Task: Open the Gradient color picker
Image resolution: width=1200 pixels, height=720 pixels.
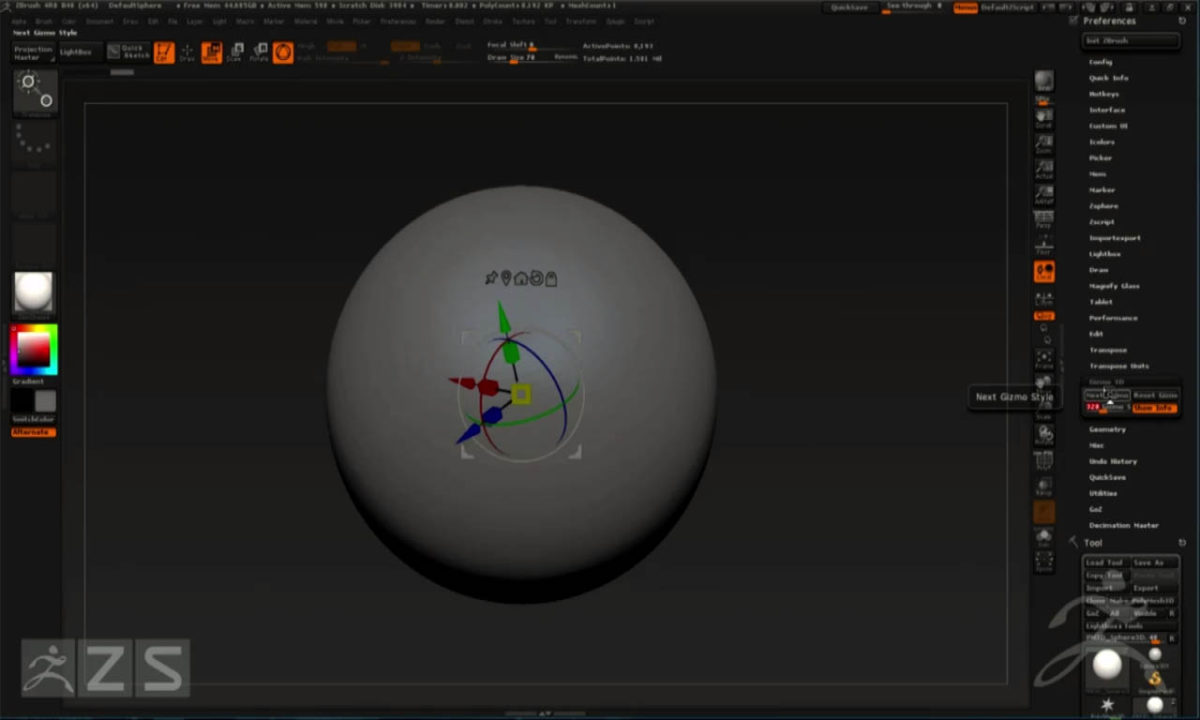Action: [x=31, y=350]
